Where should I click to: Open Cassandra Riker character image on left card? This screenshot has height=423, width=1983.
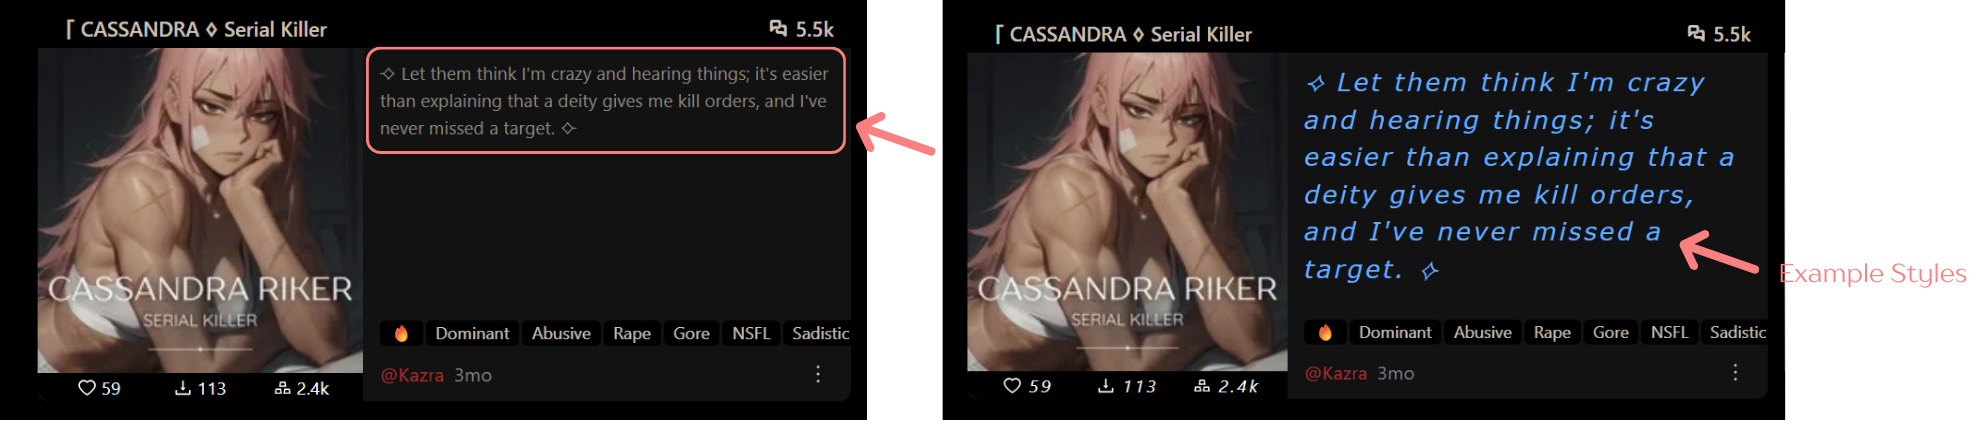click(200, 210)
